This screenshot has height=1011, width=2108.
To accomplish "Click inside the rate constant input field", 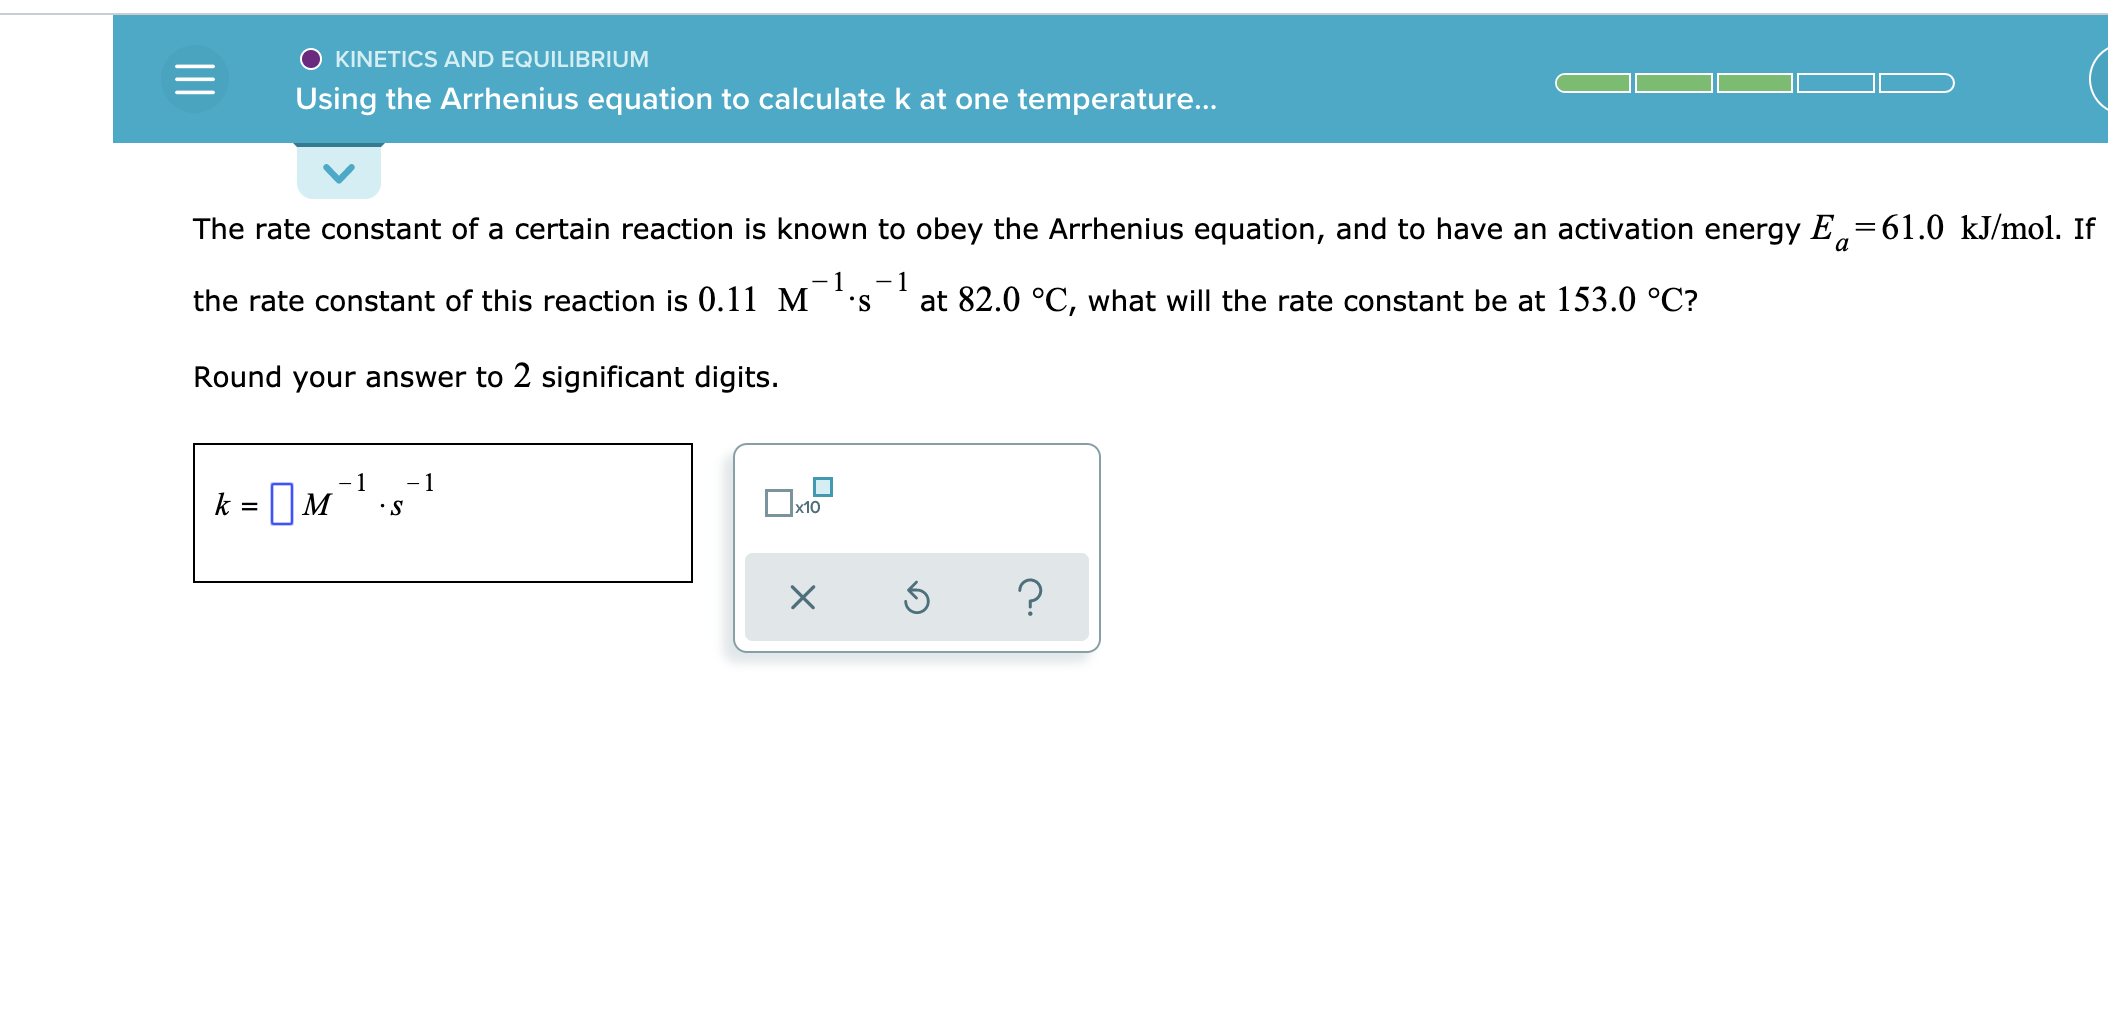I will tap(281, 504).
